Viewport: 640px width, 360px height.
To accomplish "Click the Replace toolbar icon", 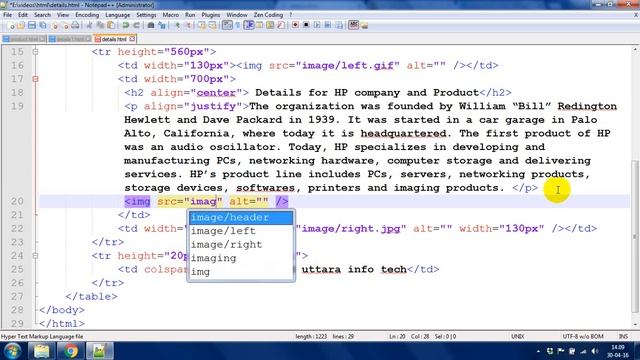I will [x=162, y=25].
